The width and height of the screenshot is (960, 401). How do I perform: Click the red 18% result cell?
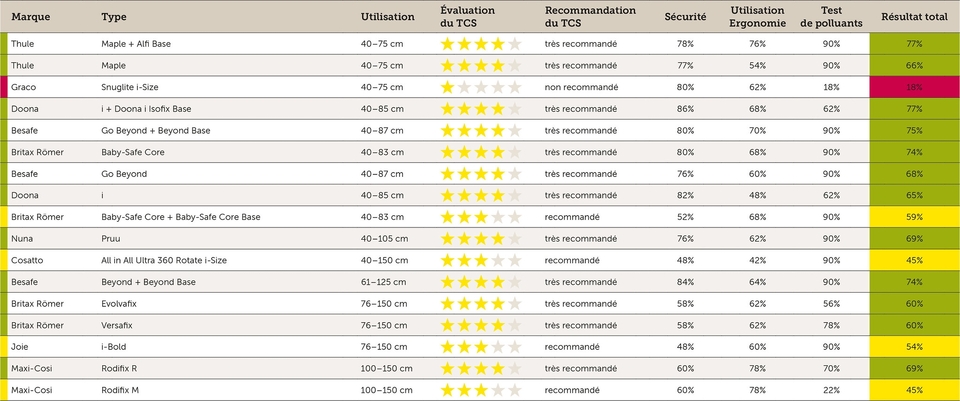click(915, 87)
